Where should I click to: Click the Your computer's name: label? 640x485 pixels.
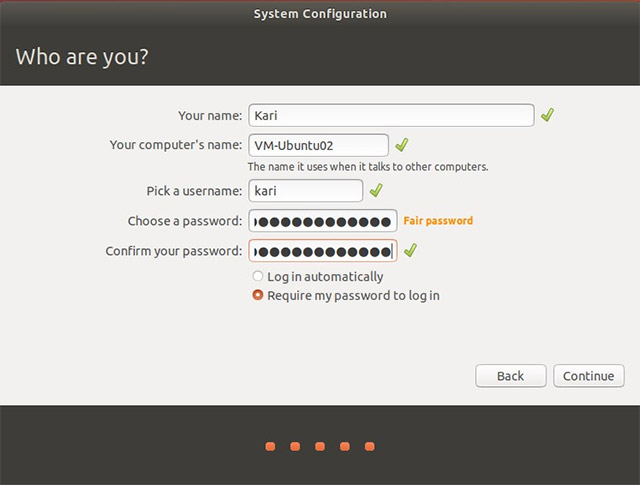[176, 145]
